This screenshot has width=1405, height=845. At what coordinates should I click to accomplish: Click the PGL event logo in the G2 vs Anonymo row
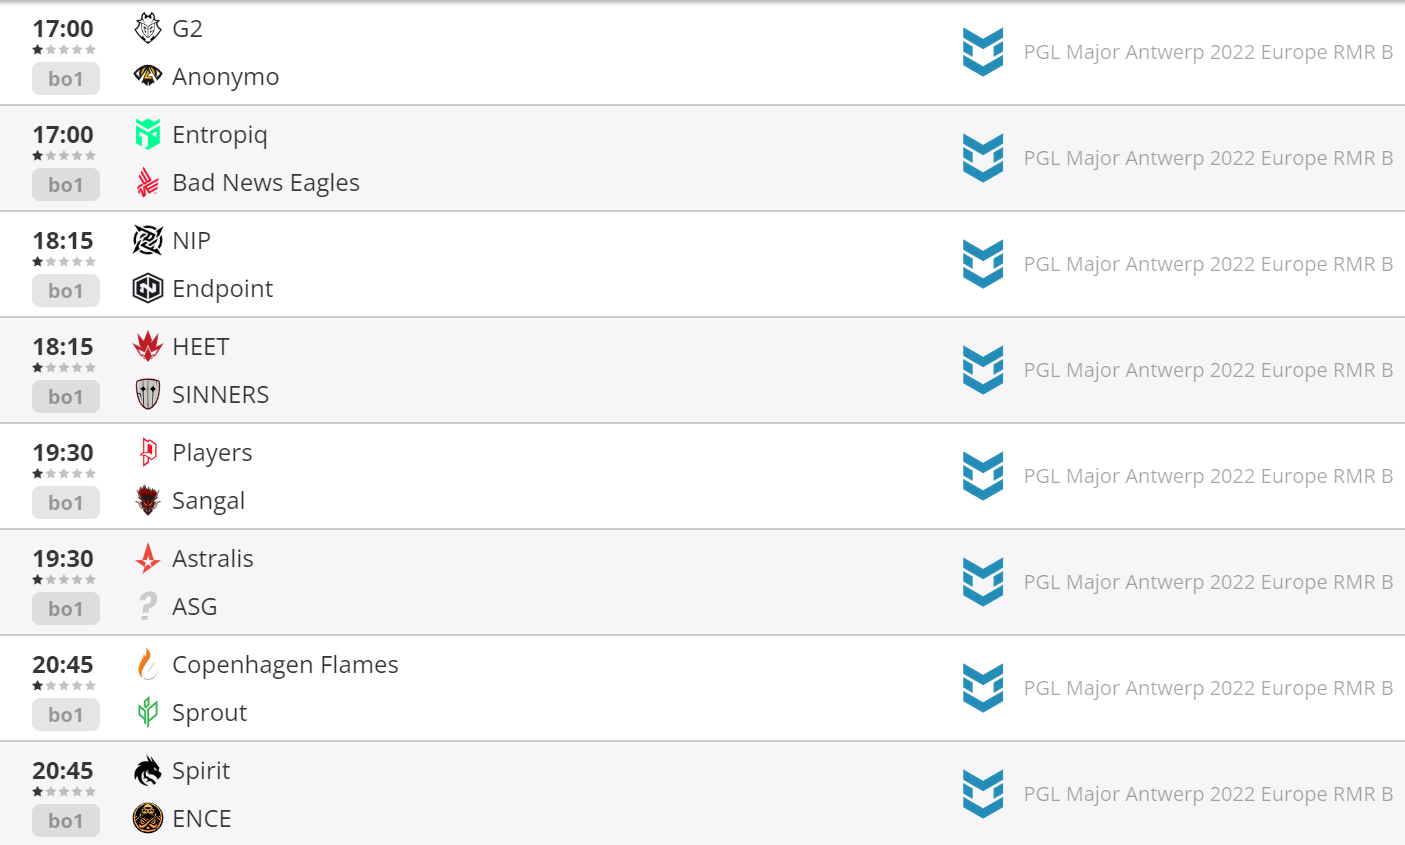click(983, 52)
